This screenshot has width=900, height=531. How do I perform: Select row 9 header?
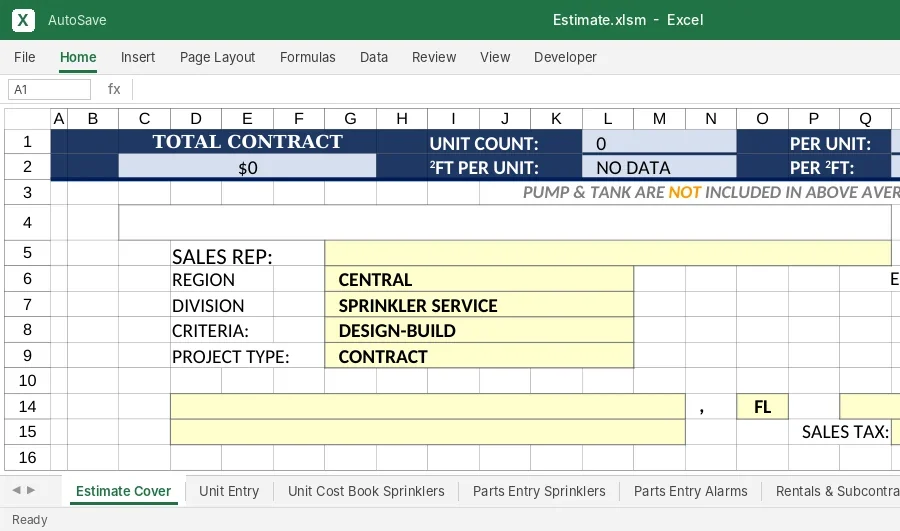(x=27, y=355)
